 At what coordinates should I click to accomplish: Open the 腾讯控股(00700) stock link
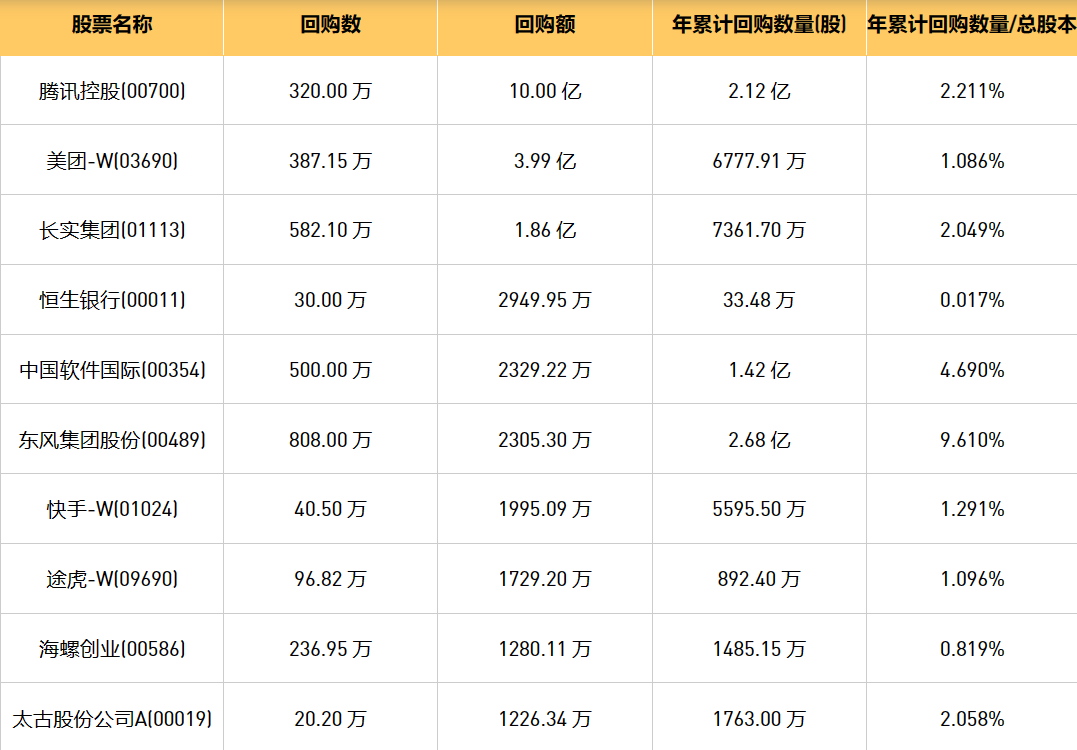click(x=112, y=91)
